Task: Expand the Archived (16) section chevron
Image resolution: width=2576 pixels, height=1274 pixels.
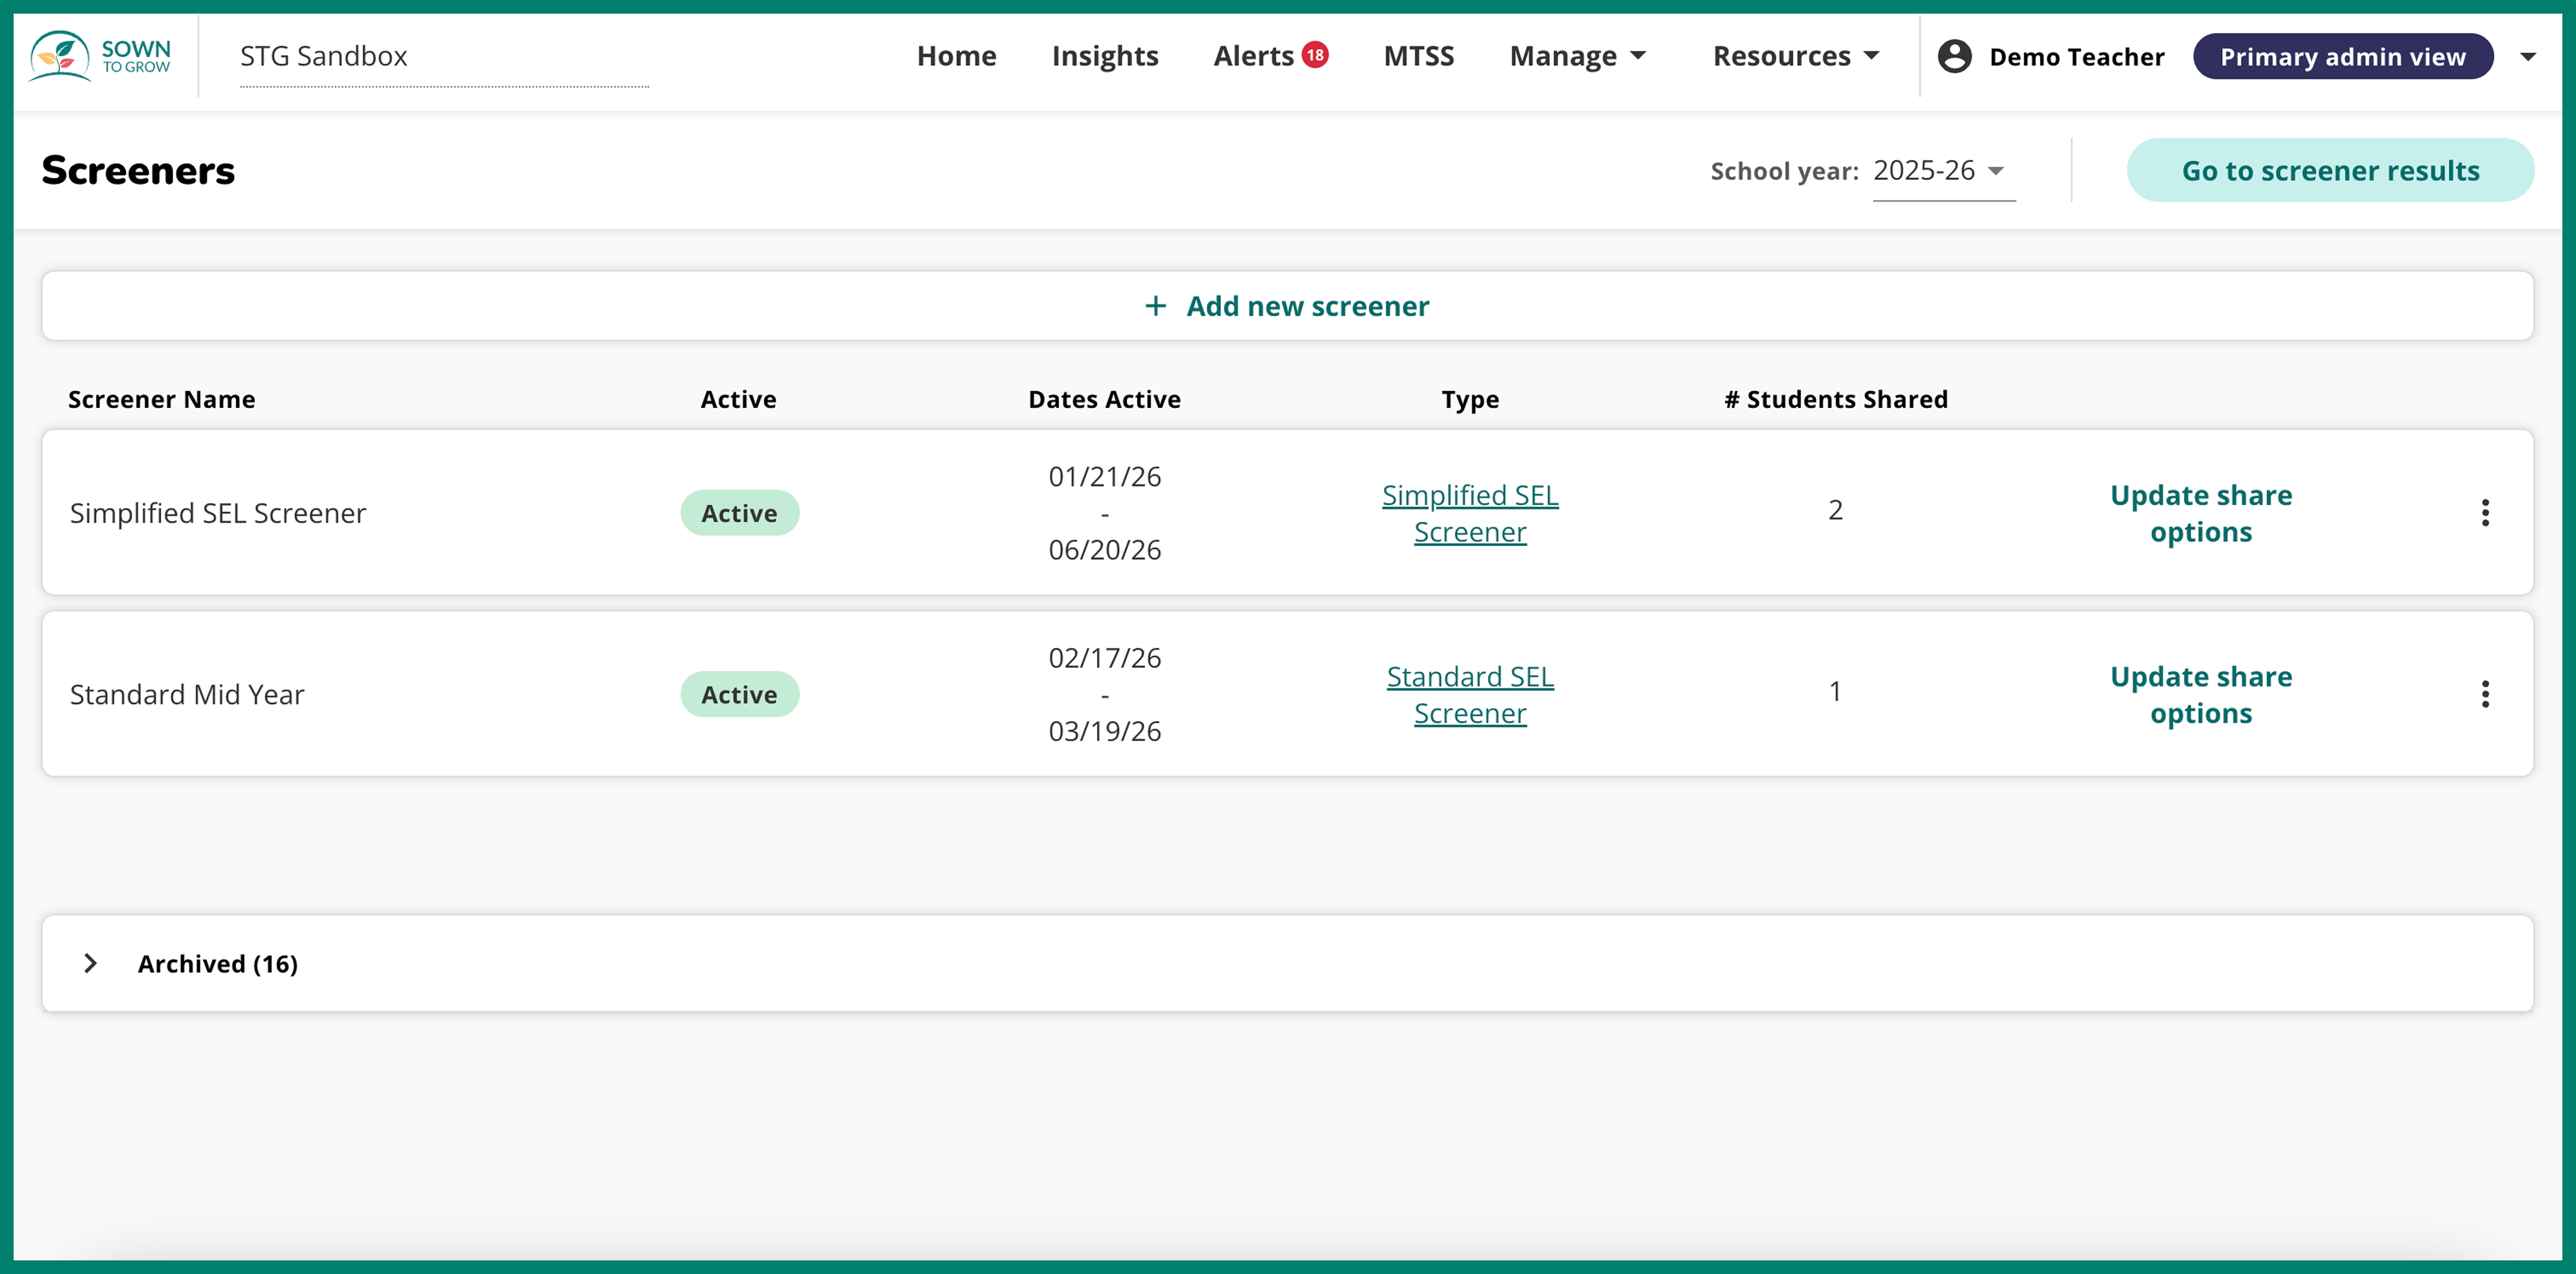Action: pyautogui.click(x=90, y=963)
